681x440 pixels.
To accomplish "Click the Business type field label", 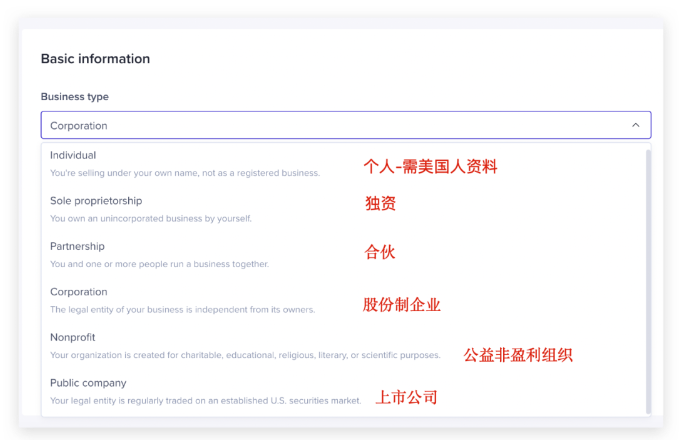I will 75,97.
